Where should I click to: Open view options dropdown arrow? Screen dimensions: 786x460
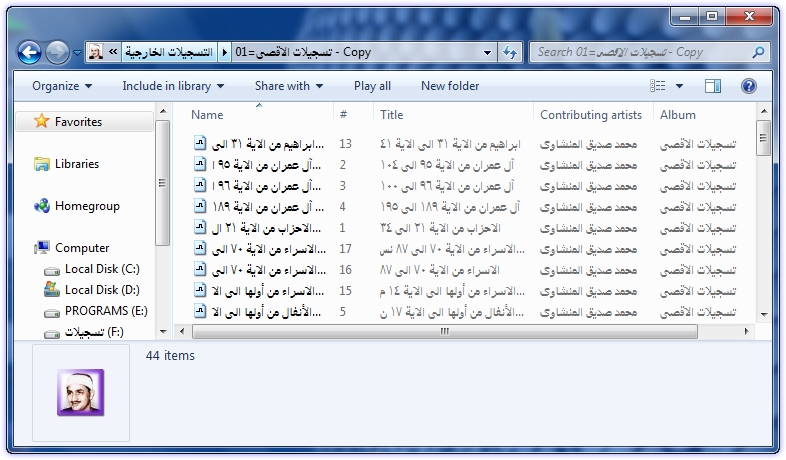[x=680, y=86]
